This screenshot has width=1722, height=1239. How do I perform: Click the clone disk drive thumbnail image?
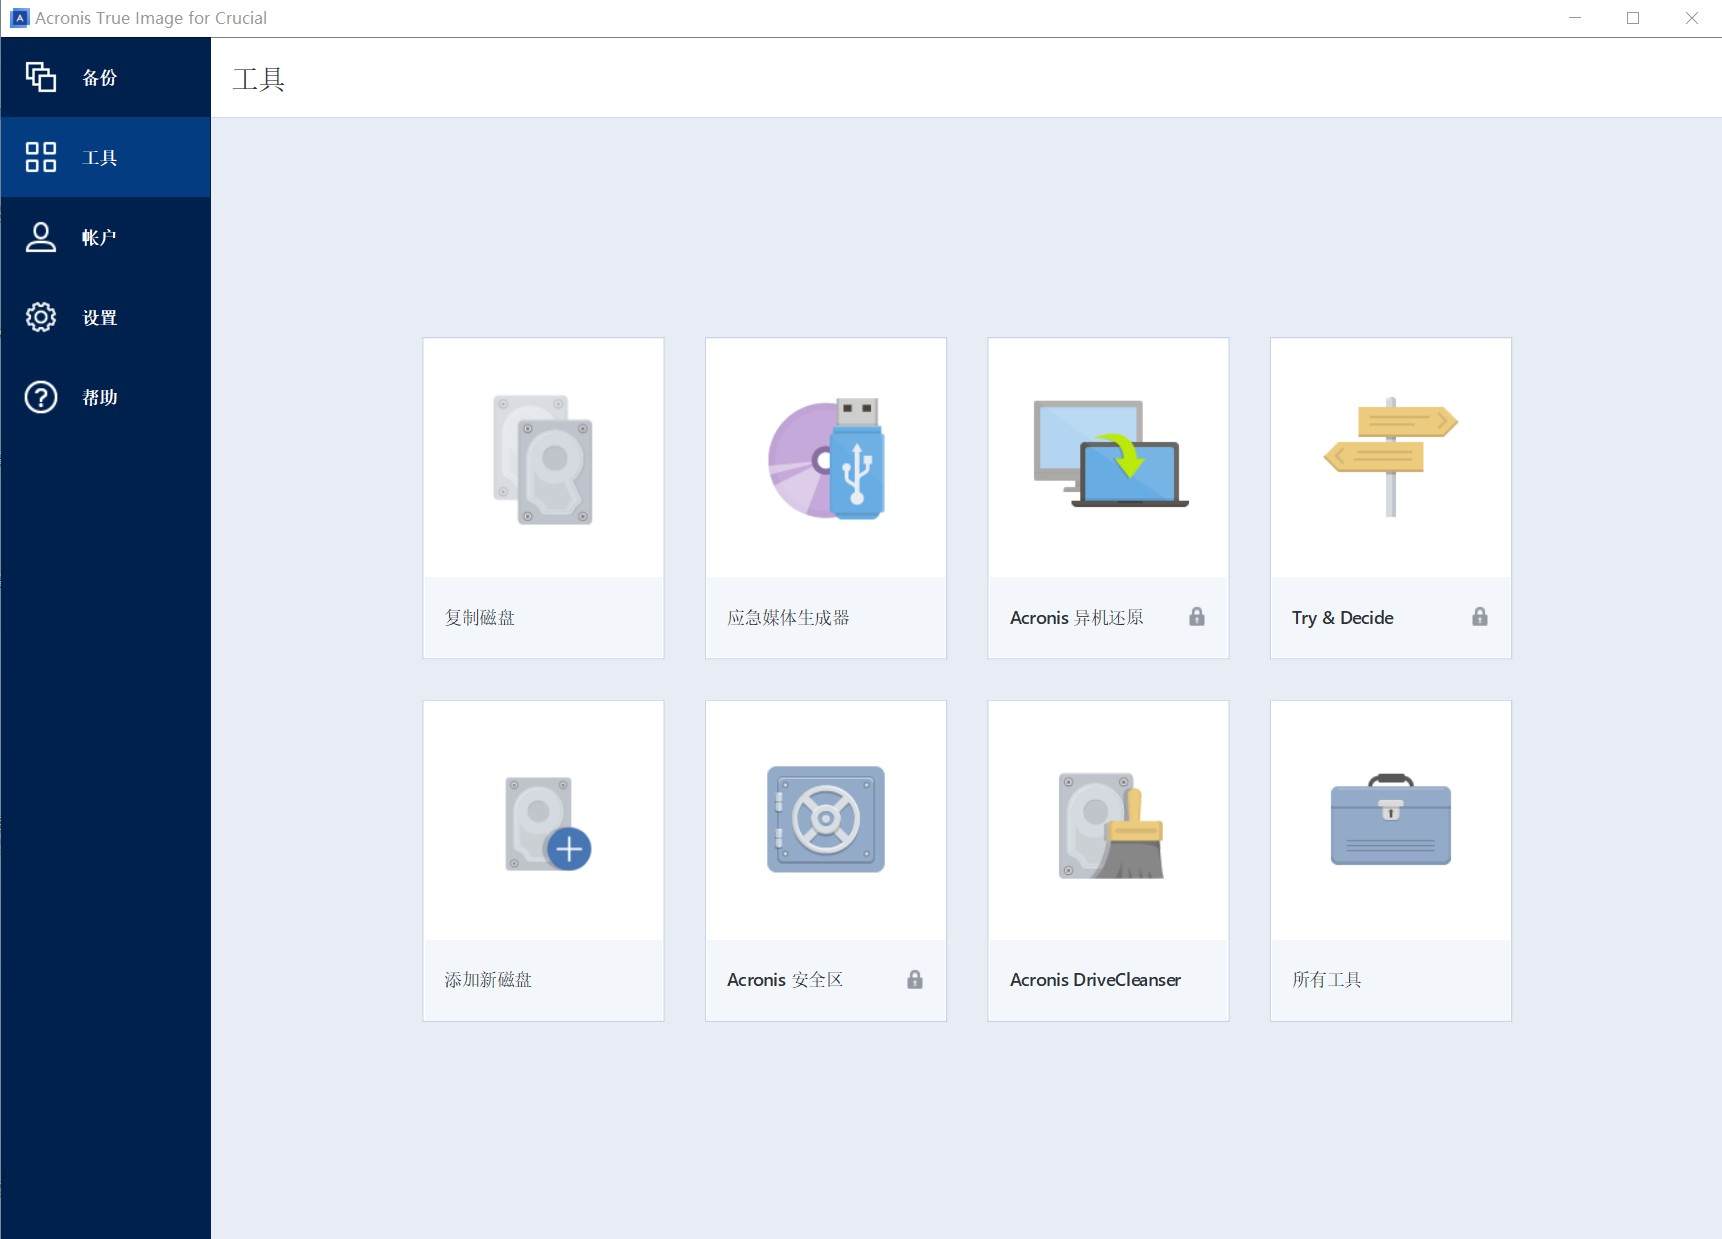pyautogui.click(x=543, y=459)
